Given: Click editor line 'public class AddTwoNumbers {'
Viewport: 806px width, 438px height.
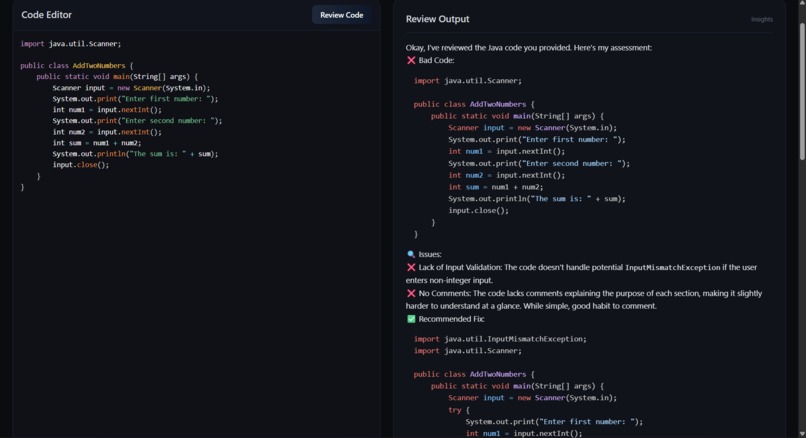Looking at the screenshot, I should (77, 65).
